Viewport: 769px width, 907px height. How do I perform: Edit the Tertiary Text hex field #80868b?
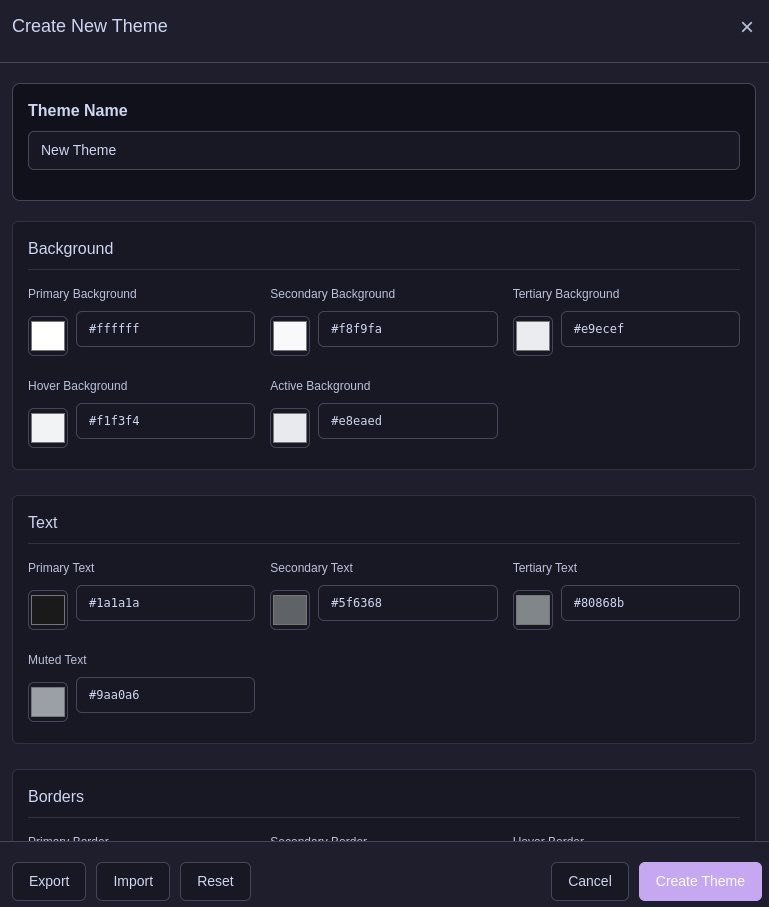tap(650, 603)
